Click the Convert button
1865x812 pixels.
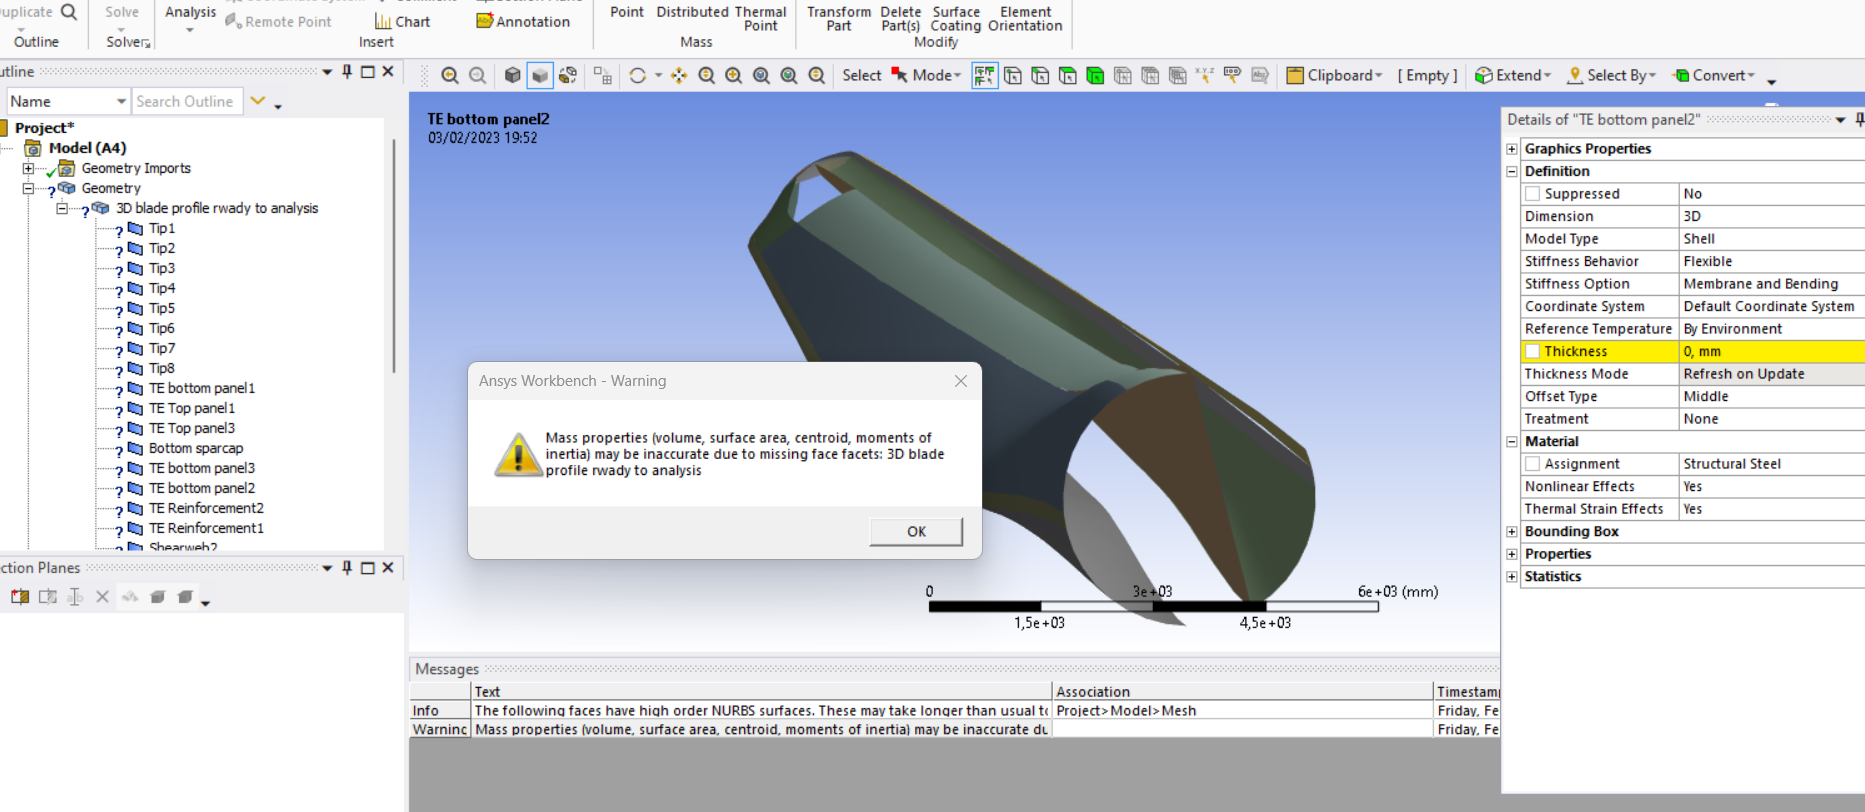pyautogui.click(x=1714, y=75)
